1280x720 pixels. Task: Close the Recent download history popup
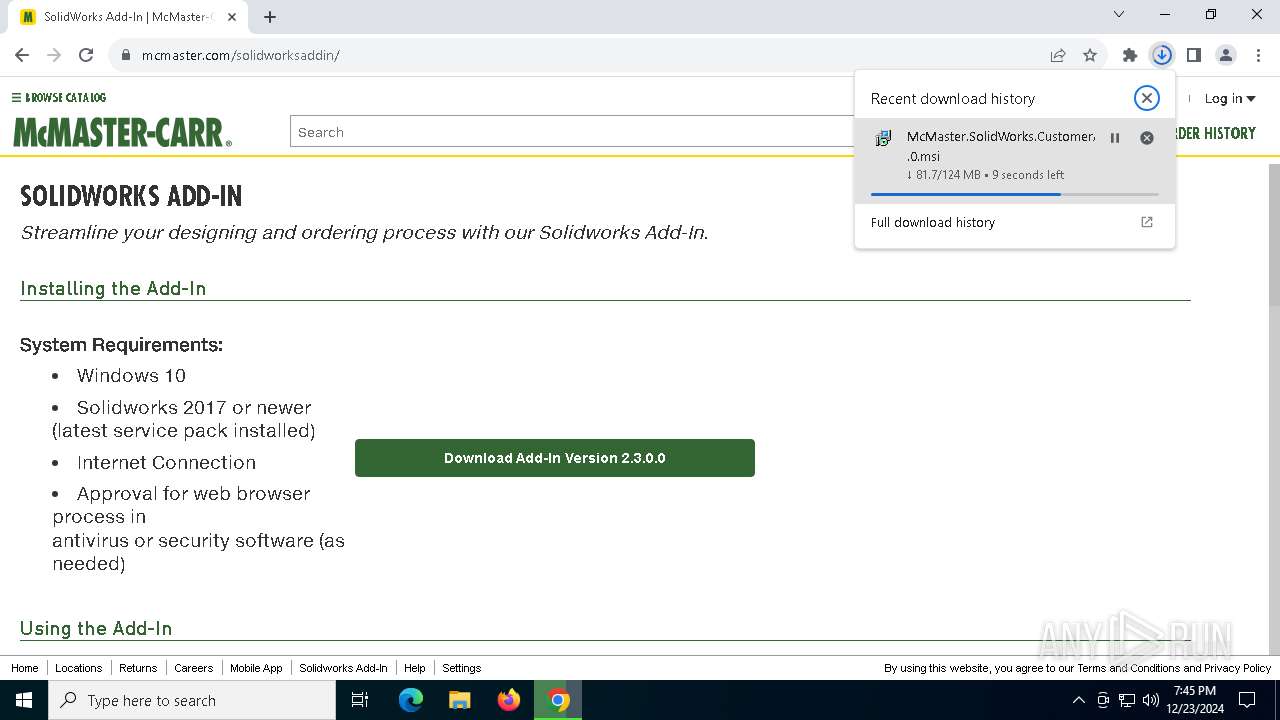[1147, 98]
